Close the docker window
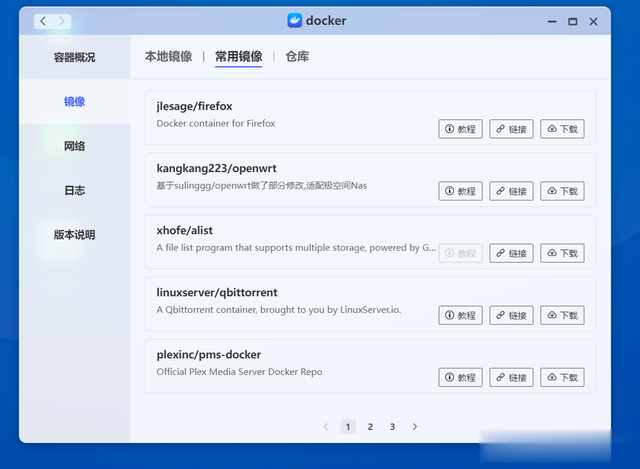 coord(593,22)
